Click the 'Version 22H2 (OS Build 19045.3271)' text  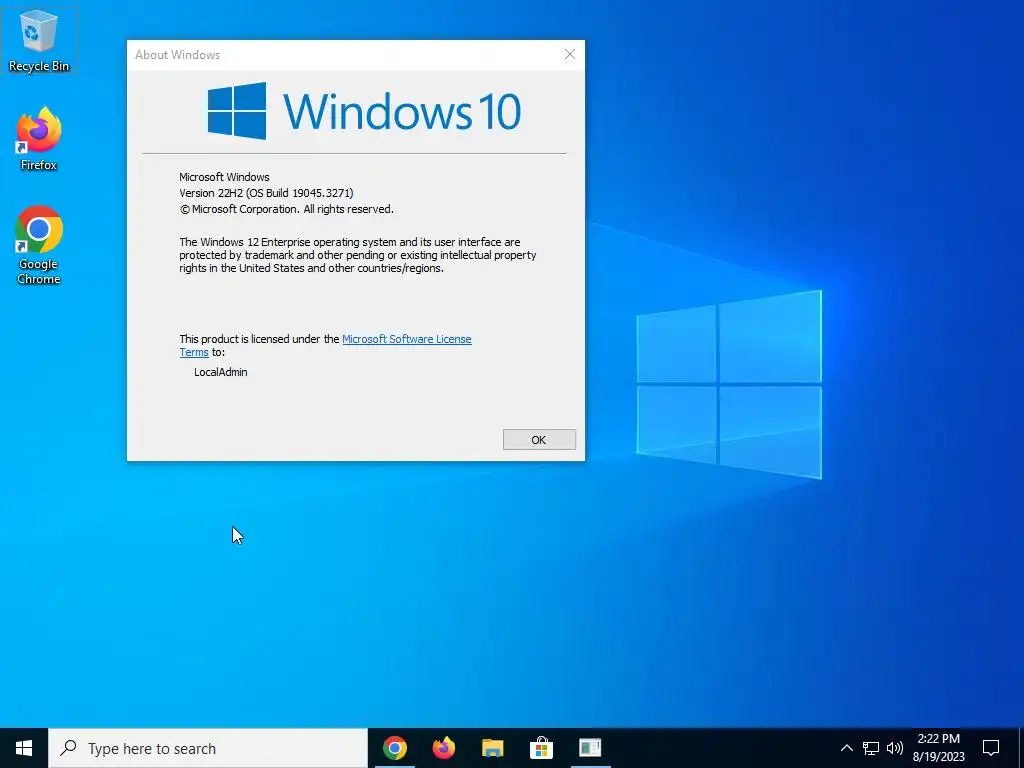(x=266, y=193)
